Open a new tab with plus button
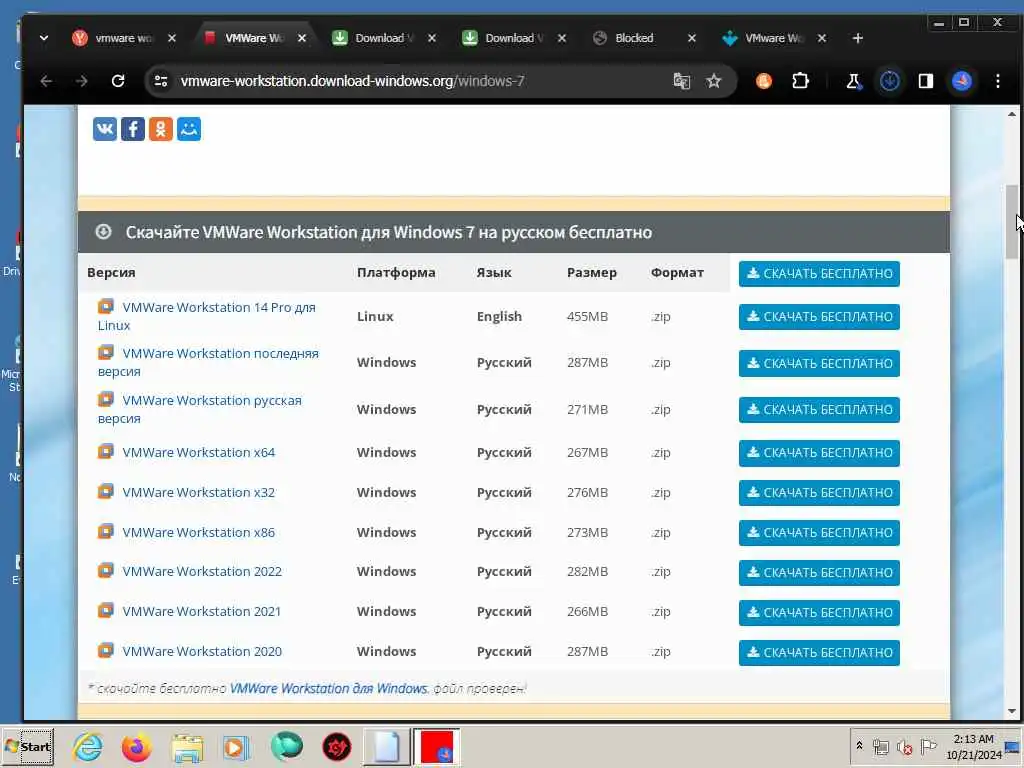Viewport: 1024px width, 768px height. click(857, 38)
